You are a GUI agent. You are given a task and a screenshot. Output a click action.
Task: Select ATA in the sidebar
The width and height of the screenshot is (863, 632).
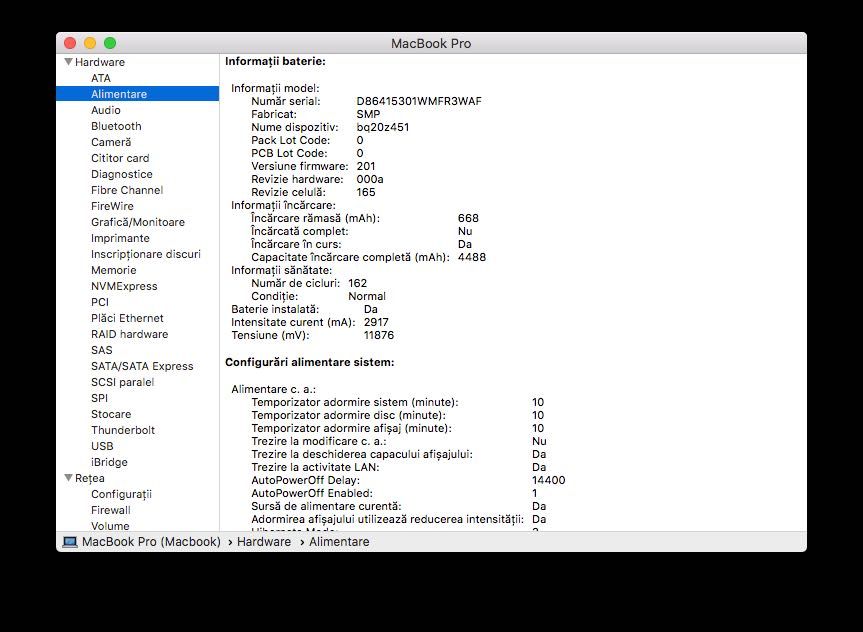tap(101, 78)
